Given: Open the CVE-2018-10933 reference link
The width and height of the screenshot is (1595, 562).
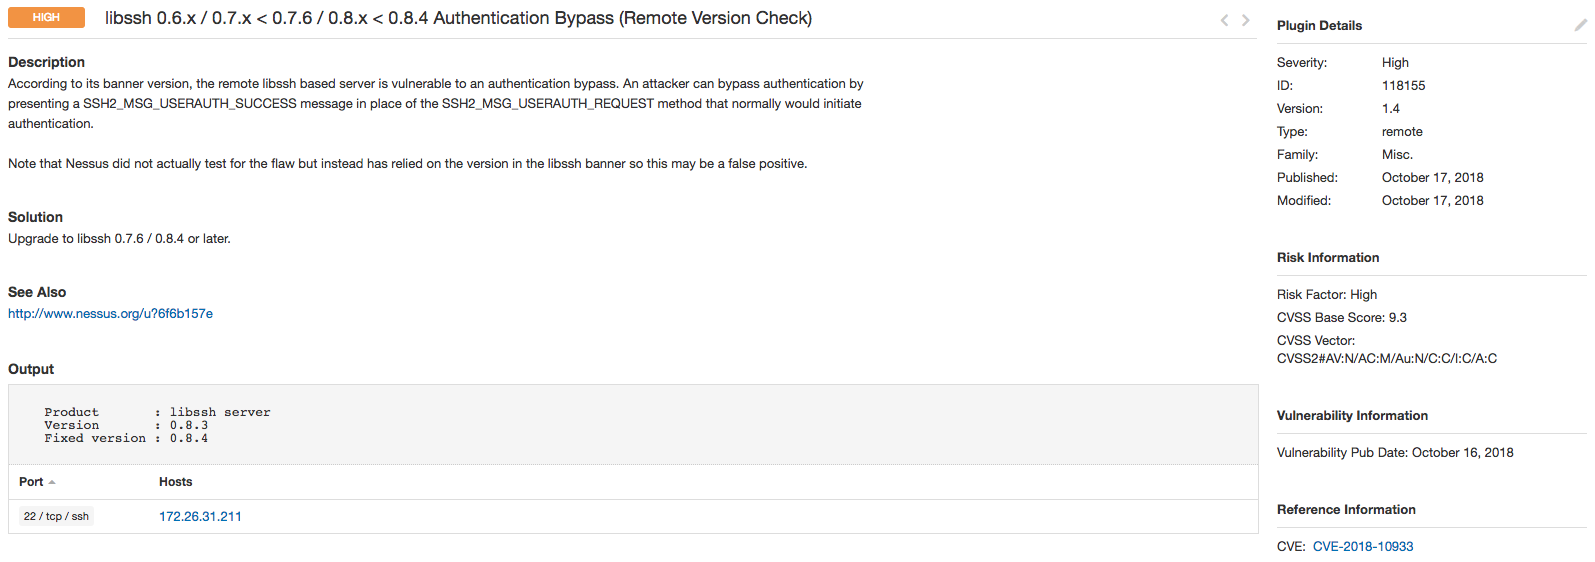Looking at the screenshot, I should [1363, 547].
